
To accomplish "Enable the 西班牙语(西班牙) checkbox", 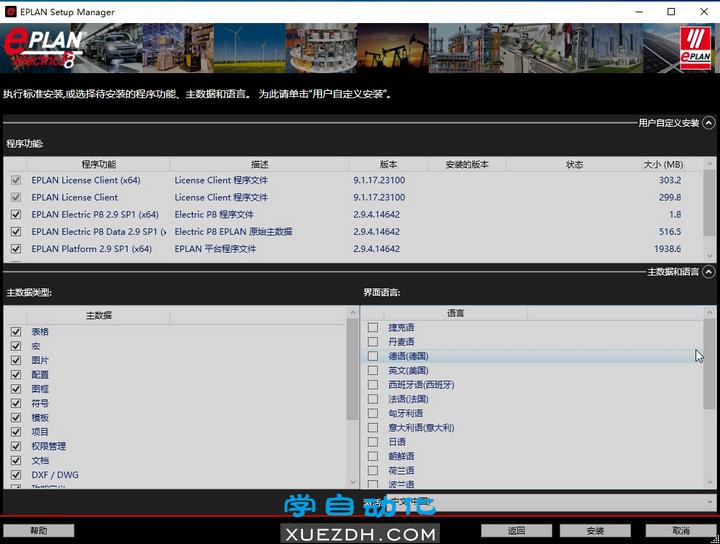I will 373,384.
